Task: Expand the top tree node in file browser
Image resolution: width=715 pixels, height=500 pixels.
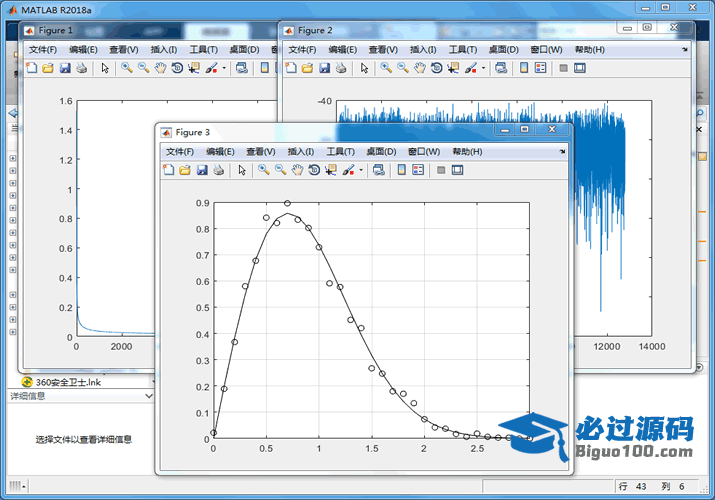Action: [x=12, y=157]
